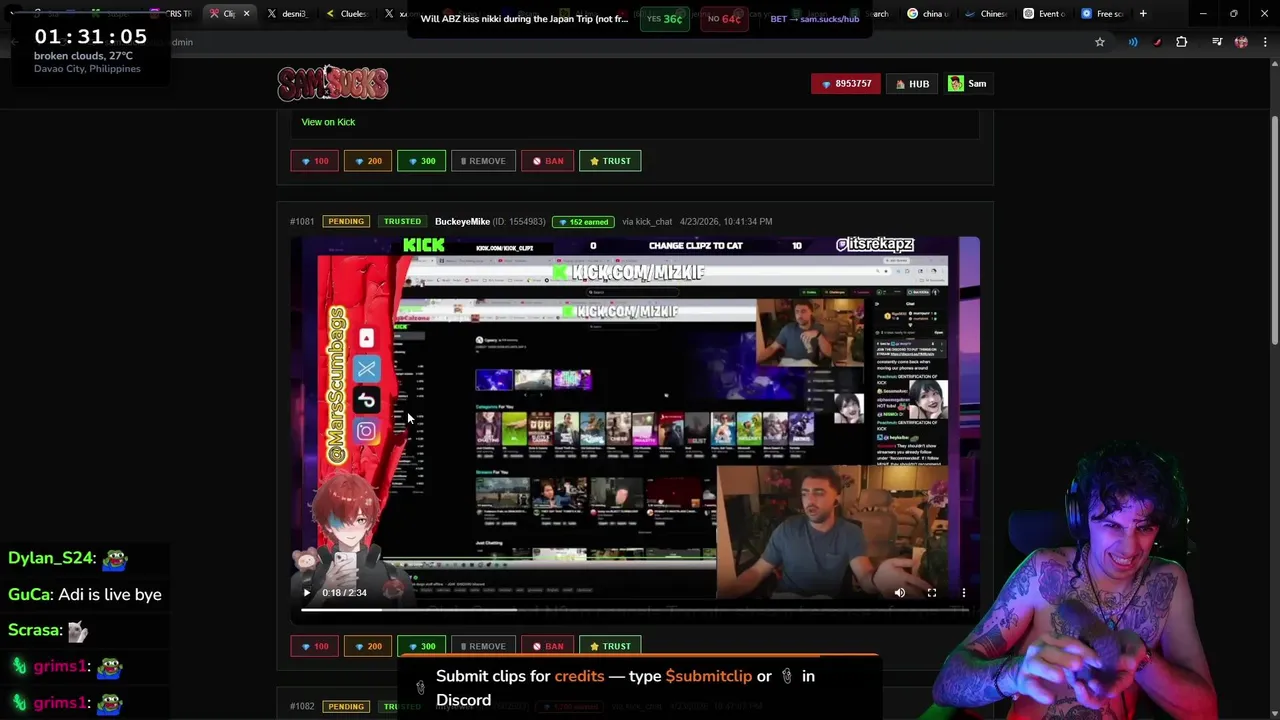Award 200 credits beneath the #1081 video
The width and height of the screenshot is (1280, 720).
coord(368,646)
